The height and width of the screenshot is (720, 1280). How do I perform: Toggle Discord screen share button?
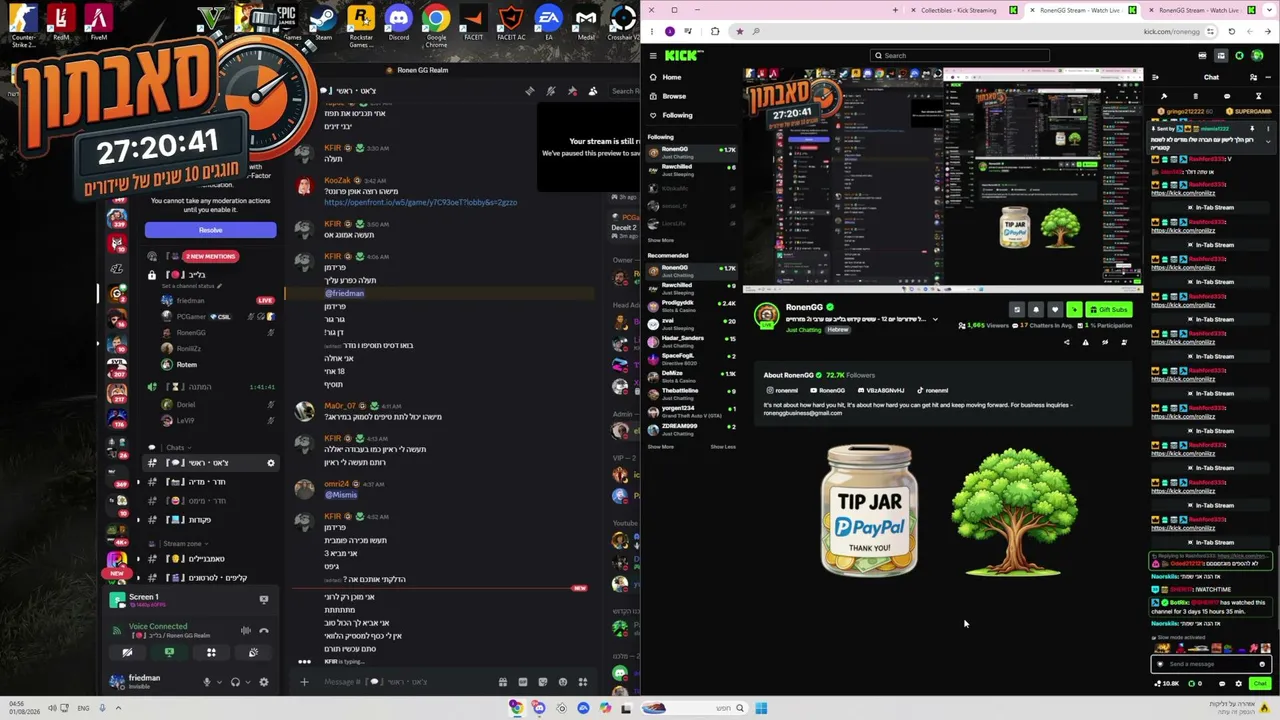[169, 652]
